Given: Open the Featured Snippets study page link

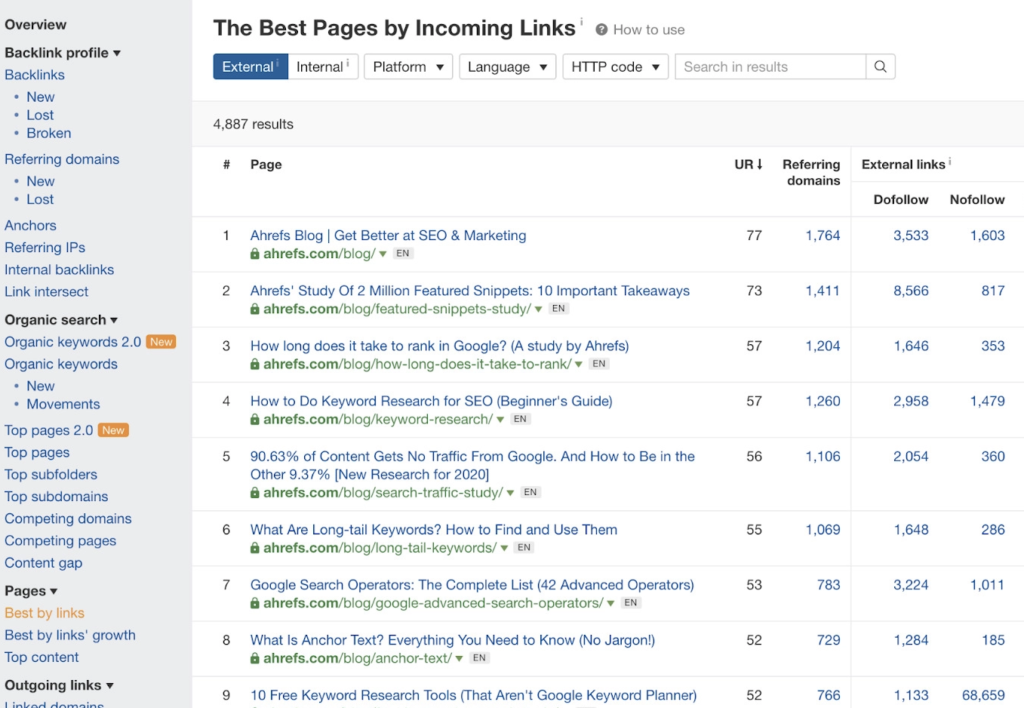Looking at the screenshot, I should coord(470,291).
